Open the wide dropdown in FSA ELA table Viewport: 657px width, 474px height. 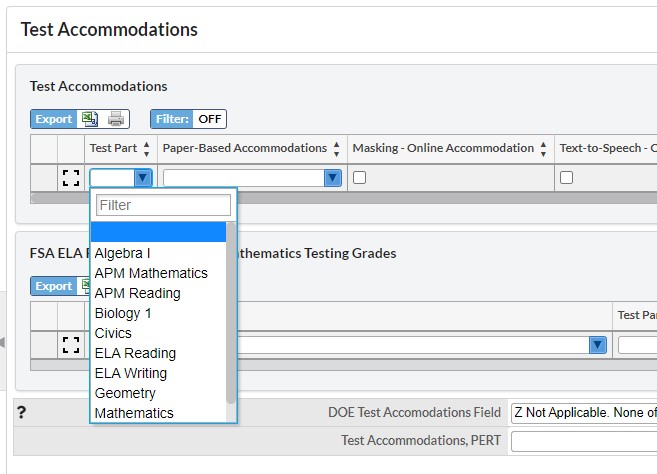(x=597, y=345)
